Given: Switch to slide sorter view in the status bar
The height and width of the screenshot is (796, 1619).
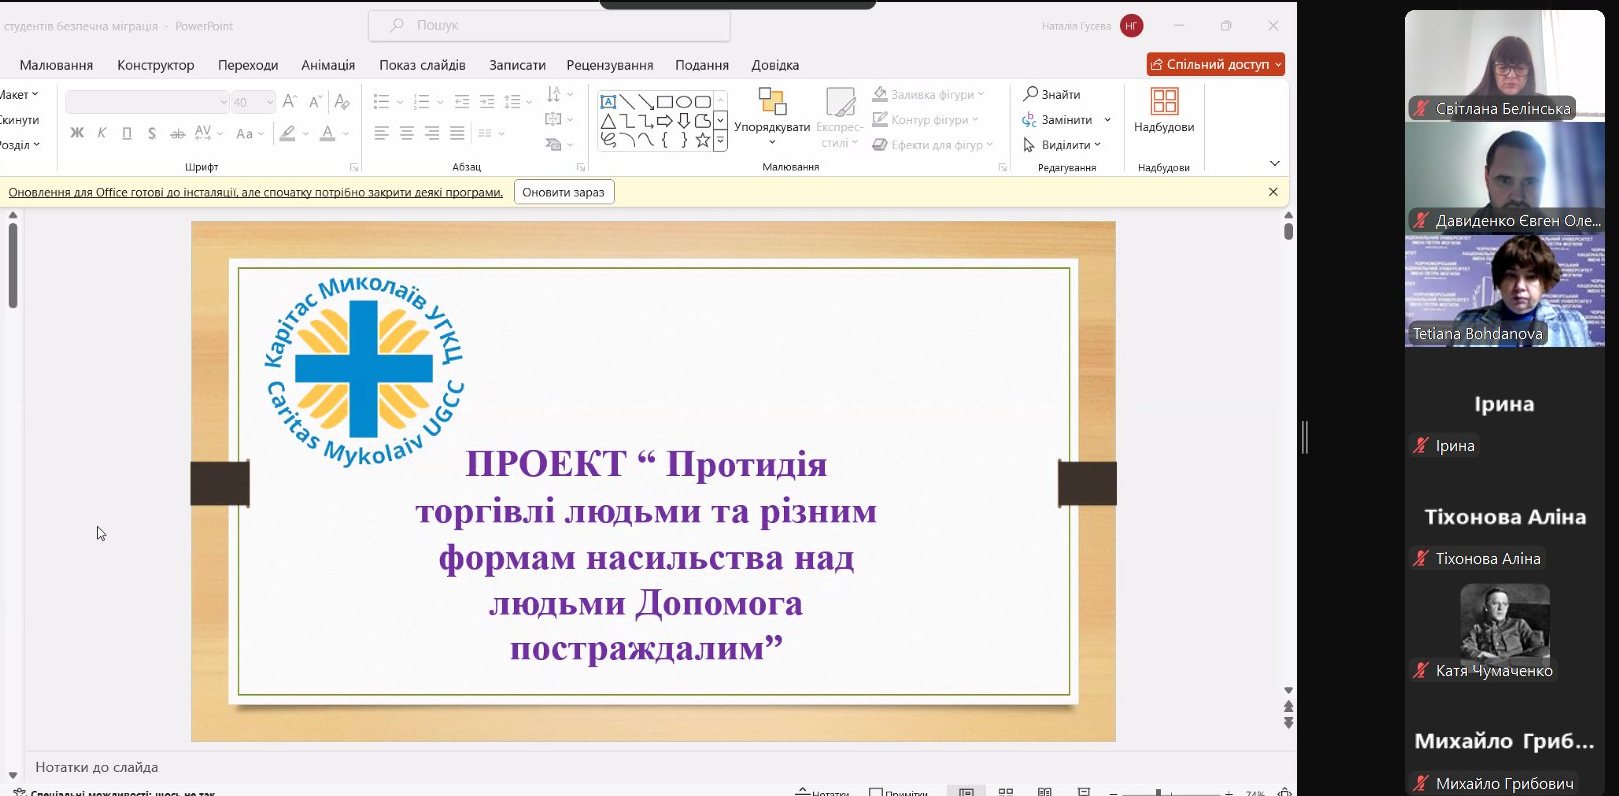Looking at the screenshot, I should [x=1006, y=792].
